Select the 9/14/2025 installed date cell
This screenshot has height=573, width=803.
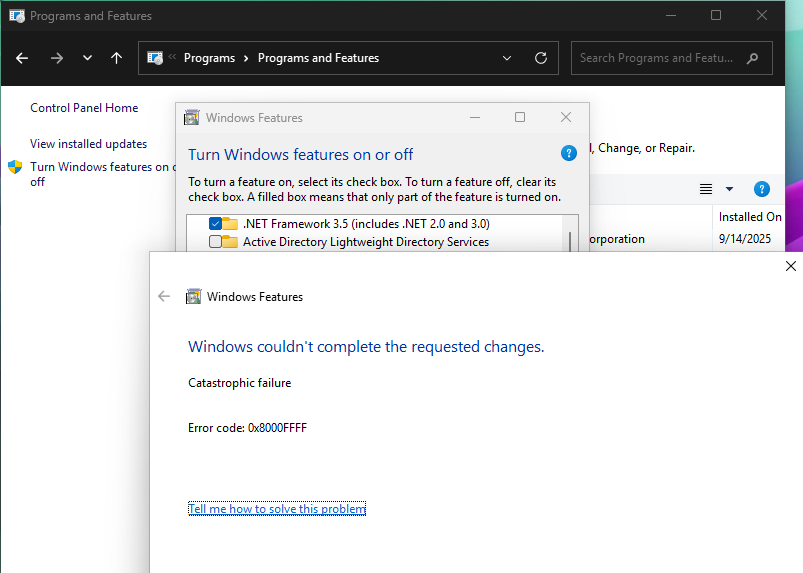pos(745,239)
